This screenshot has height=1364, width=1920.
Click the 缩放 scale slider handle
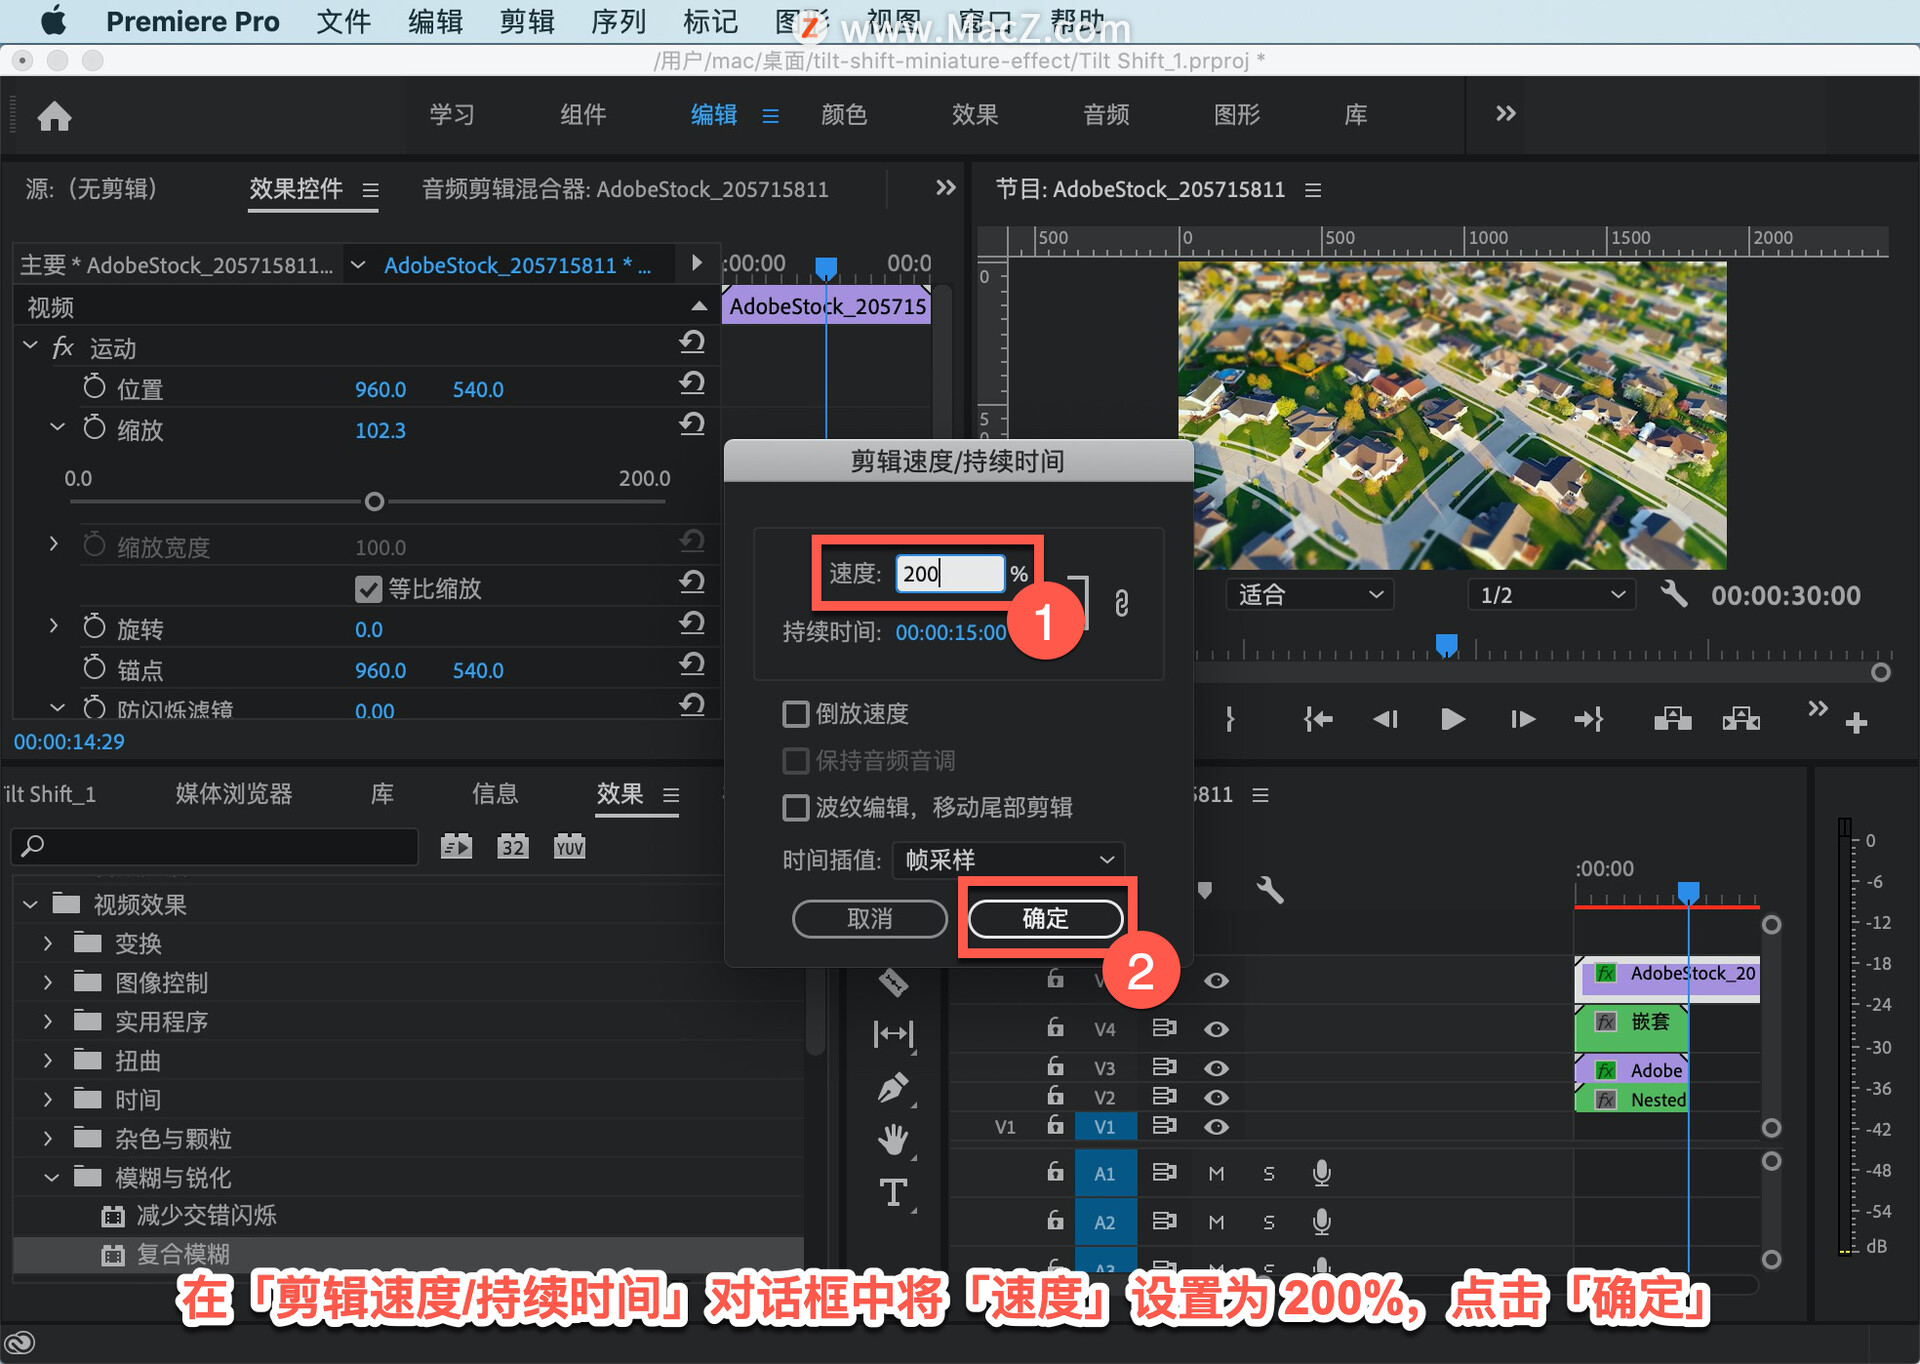pyautogui.click(x=374, y=501)
